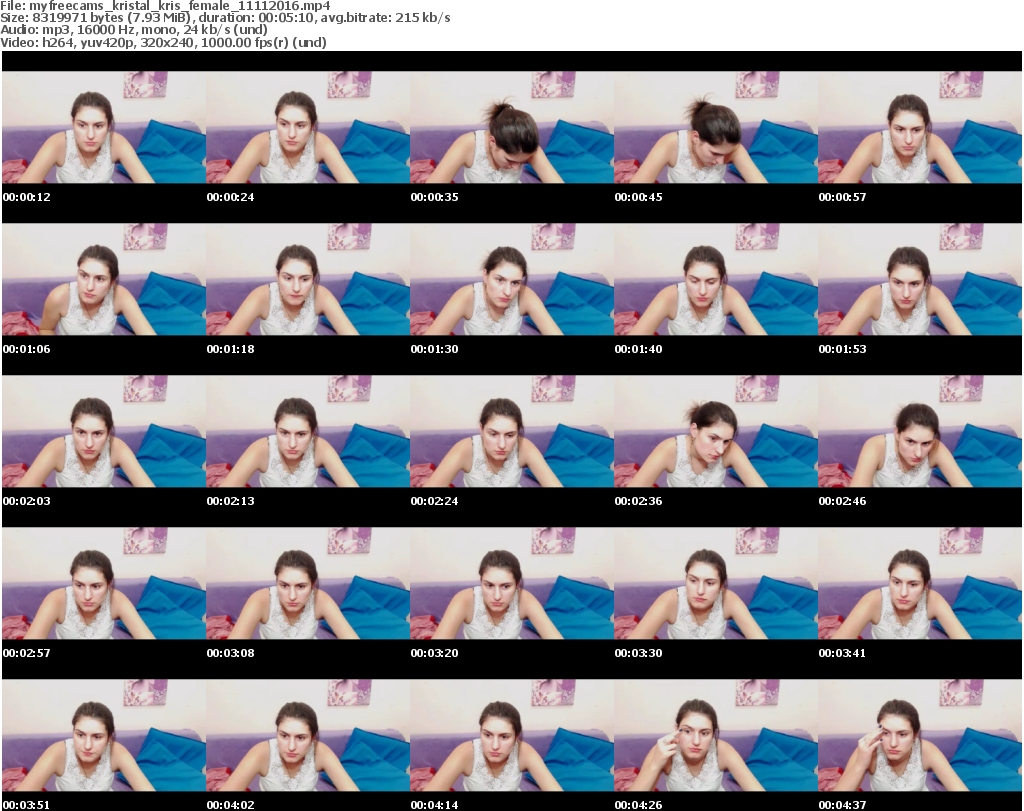Screen dimensions: 1024x811
Task: Select the thumbnail frame at 00:01:53
Action: click(x=920, y=279)
